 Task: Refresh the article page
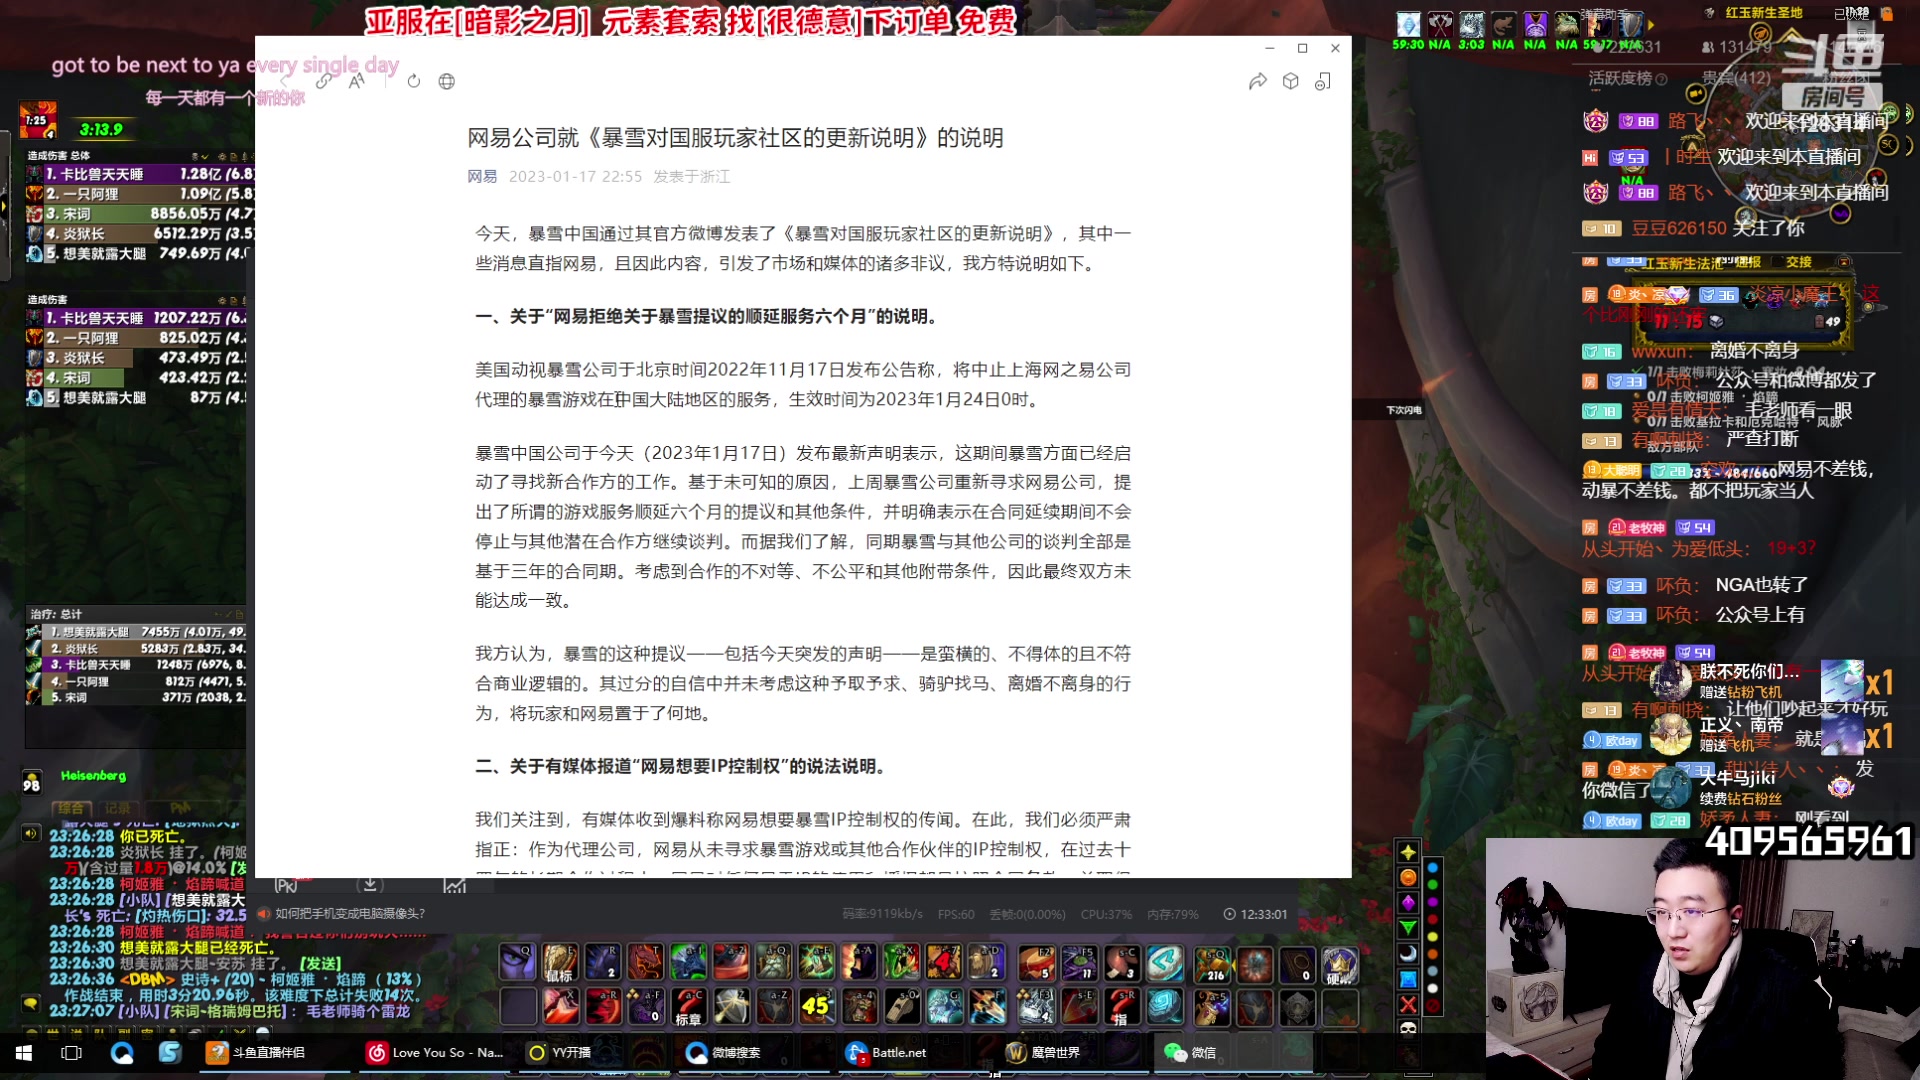(413, 81)
